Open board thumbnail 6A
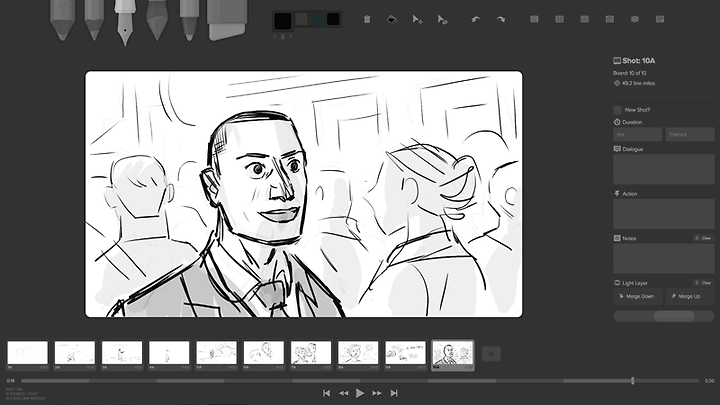The height and width of the screenshot is (405, 720). tap(264, 353)
